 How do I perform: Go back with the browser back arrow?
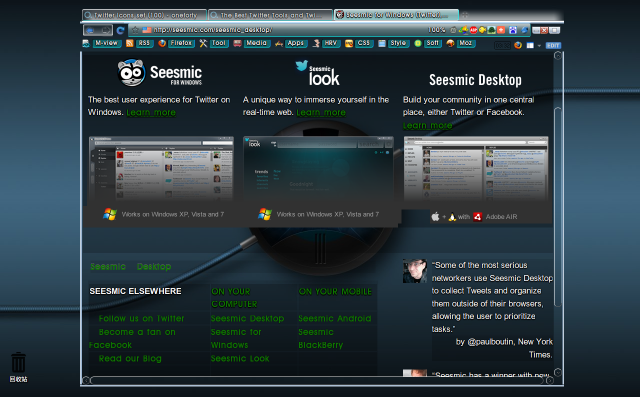91,30
